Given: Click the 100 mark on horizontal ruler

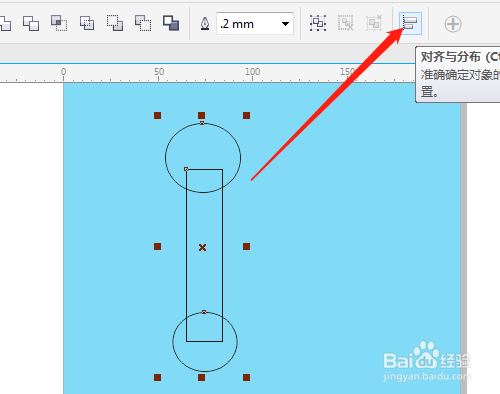Looking at the screenshot, I should 252,72.
